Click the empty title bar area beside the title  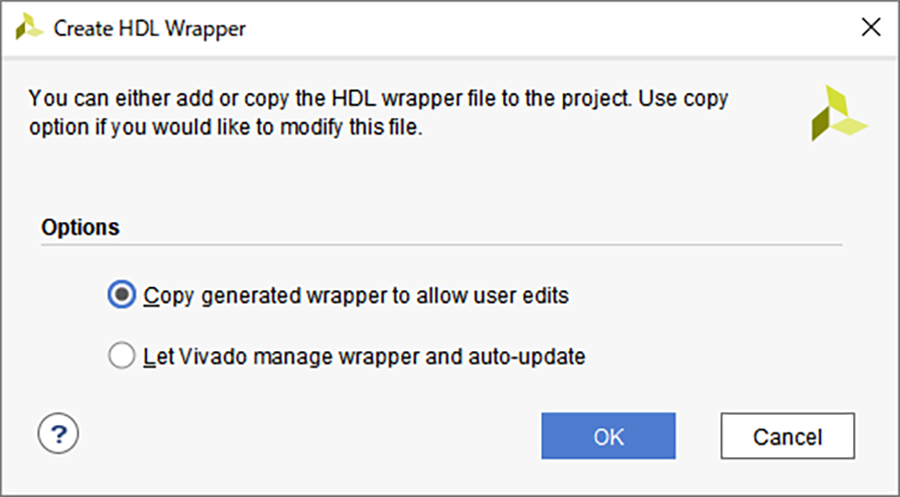pyautogui.click(x=551, y=28)
